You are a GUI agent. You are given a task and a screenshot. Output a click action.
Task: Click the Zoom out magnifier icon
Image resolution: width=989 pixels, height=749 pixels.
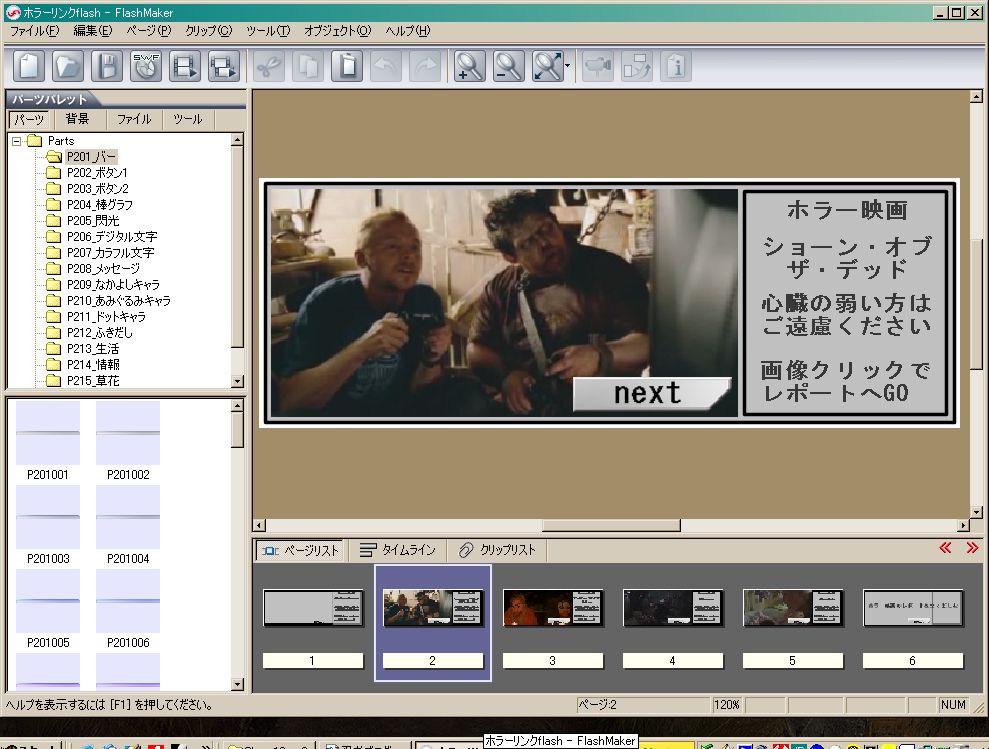point(509,66)
